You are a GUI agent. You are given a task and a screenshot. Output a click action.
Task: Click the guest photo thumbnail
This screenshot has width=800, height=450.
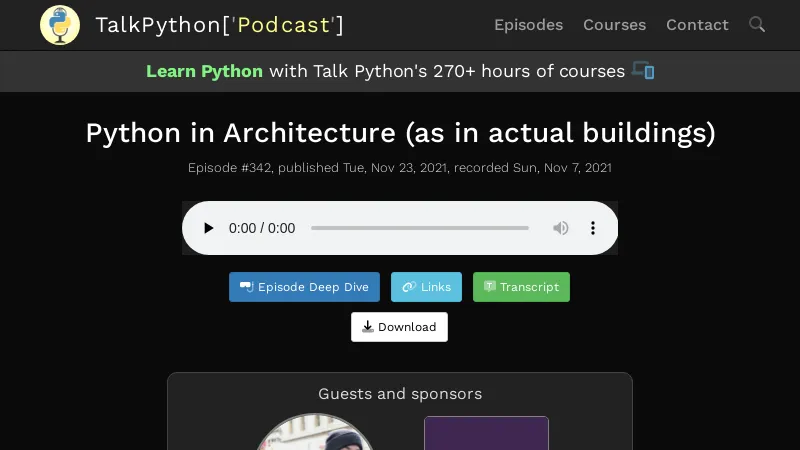[315, 434]
